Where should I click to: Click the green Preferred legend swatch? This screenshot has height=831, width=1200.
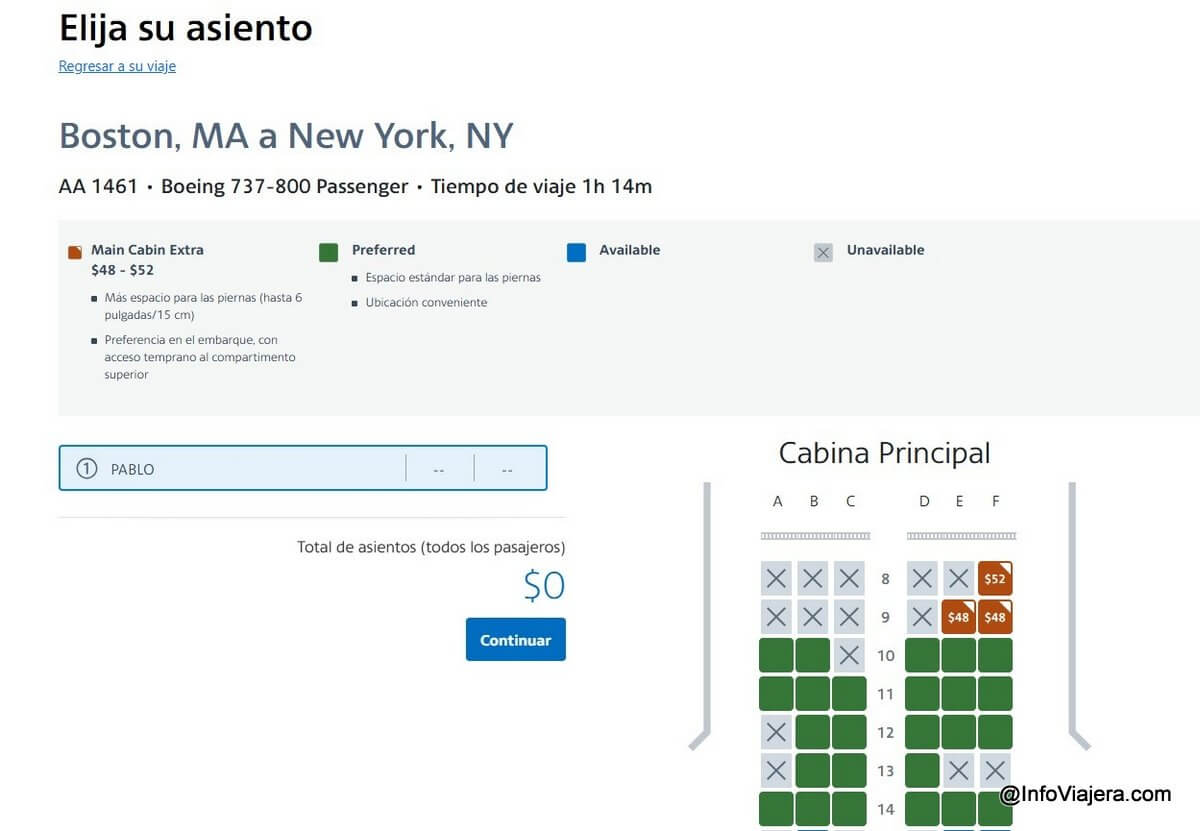coord(328,252)
